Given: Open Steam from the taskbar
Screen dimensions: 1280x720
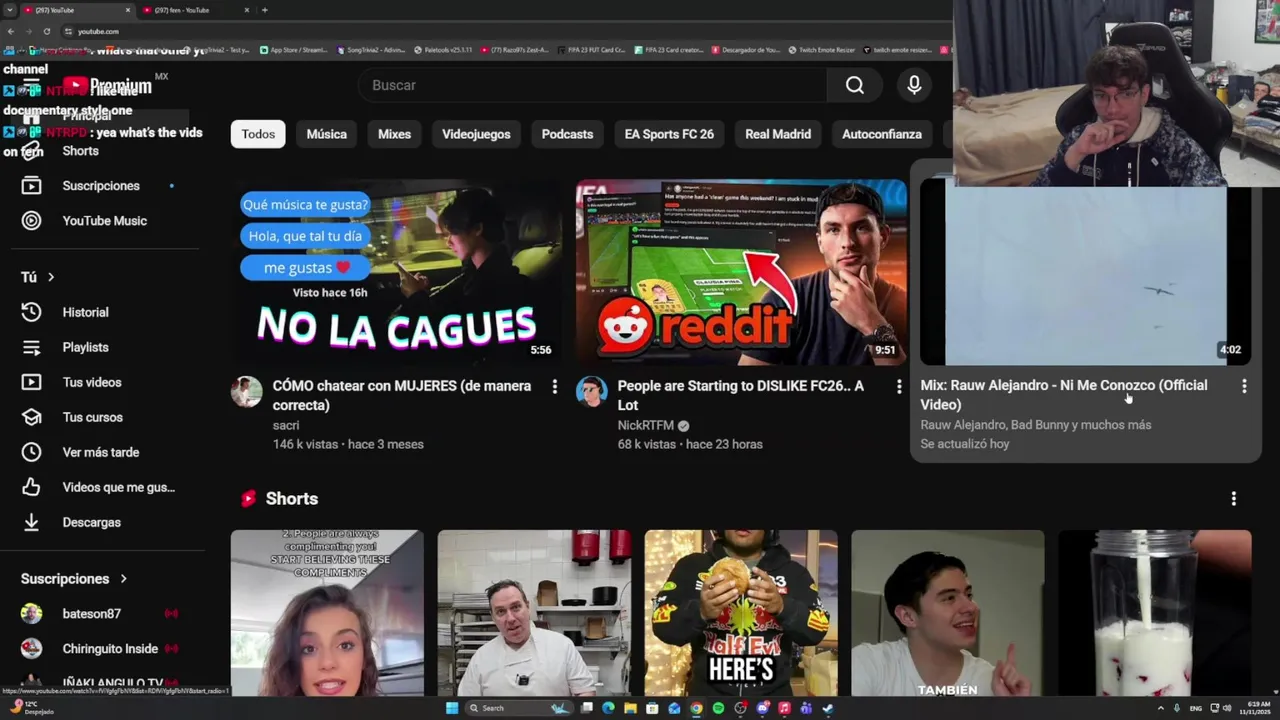Looking at the screenshot, I should 828,708.
